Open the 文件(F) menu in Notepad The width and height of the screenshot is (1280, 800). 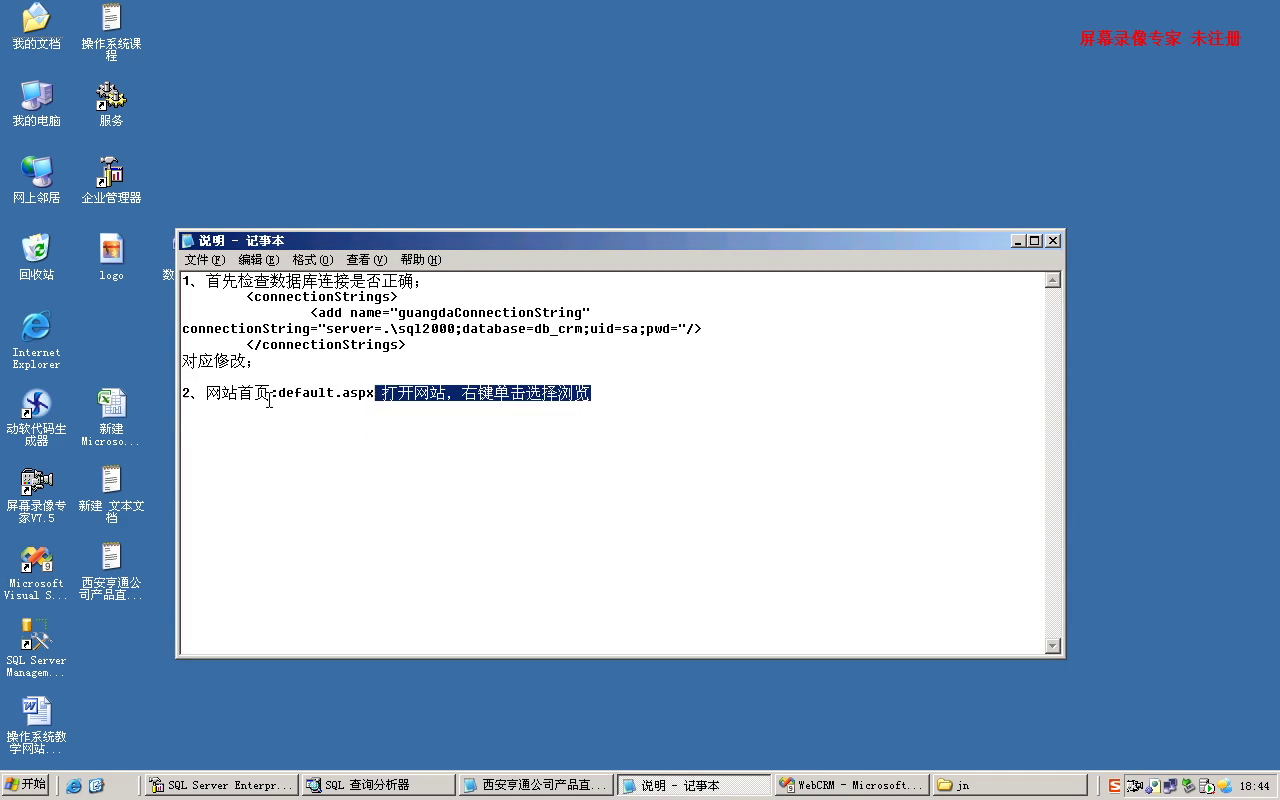click(x=205, y=260)
